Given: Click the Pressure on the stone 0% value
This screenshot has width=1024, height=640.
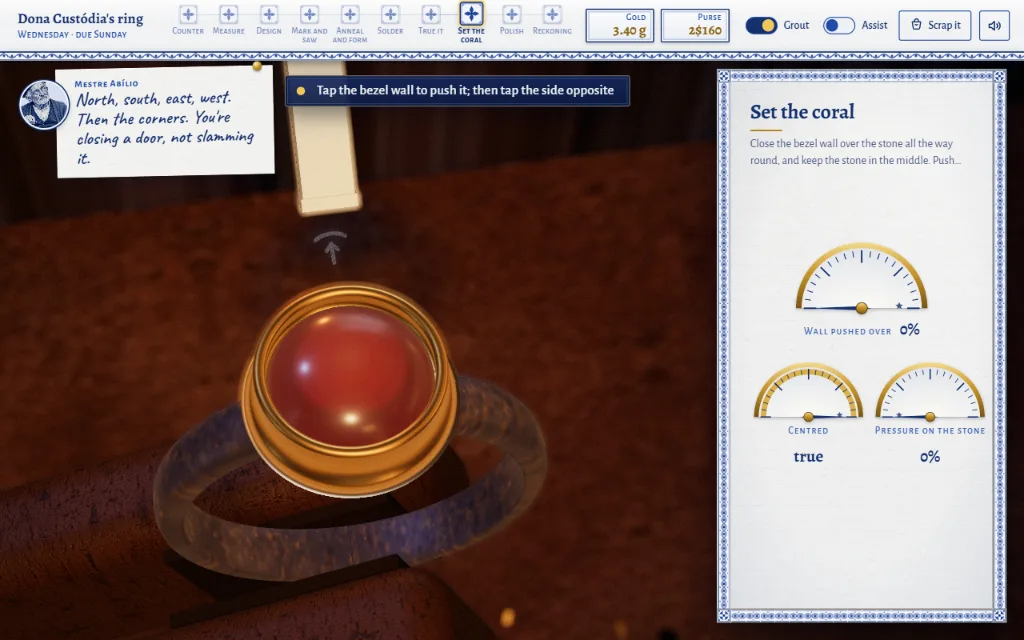Looking at the screenshot, I should click(x=930, y=456).
